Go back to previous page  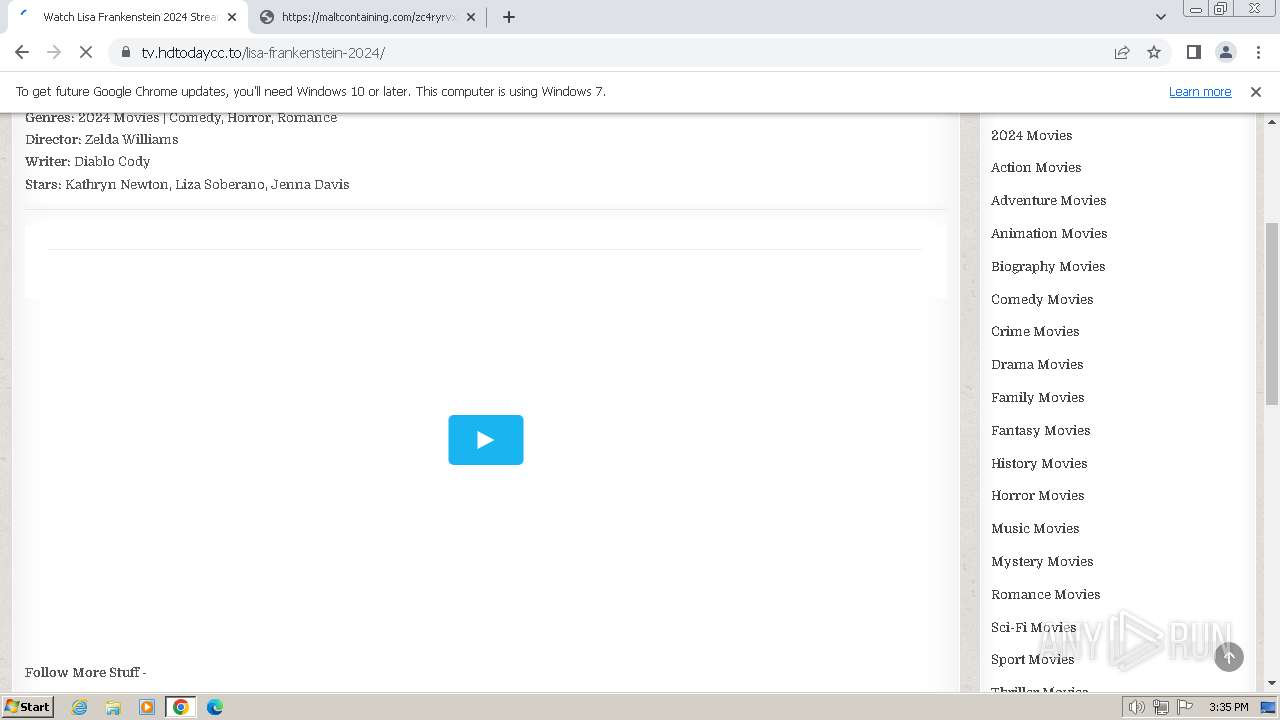tap(22, 52)
